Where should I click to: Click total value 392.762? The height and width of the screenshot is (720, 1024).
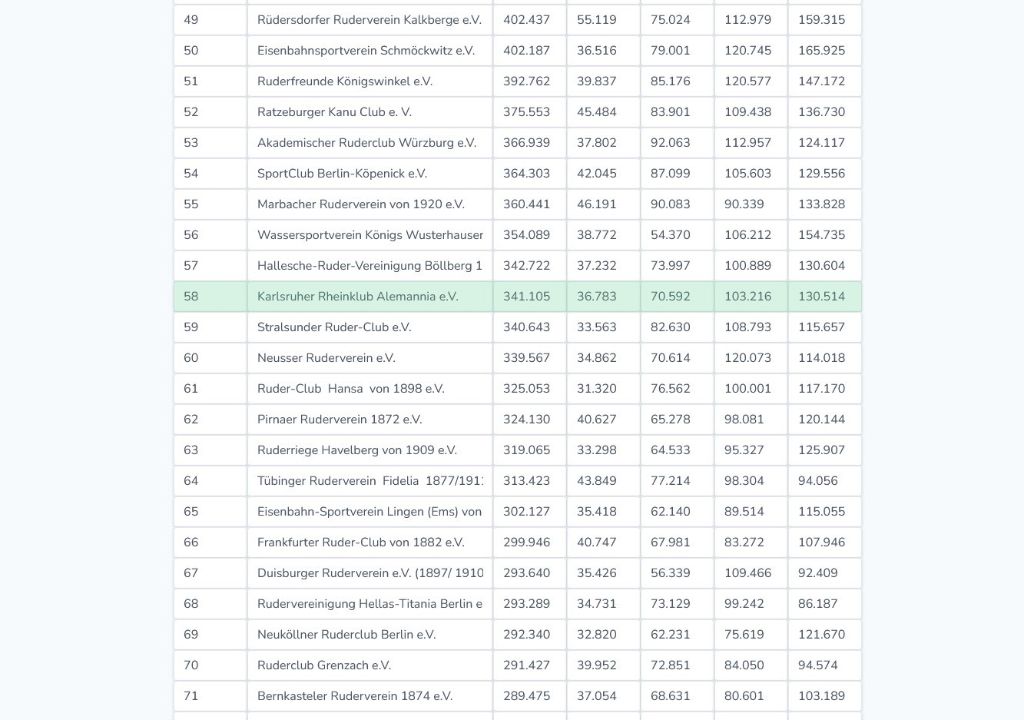point(526,81)
